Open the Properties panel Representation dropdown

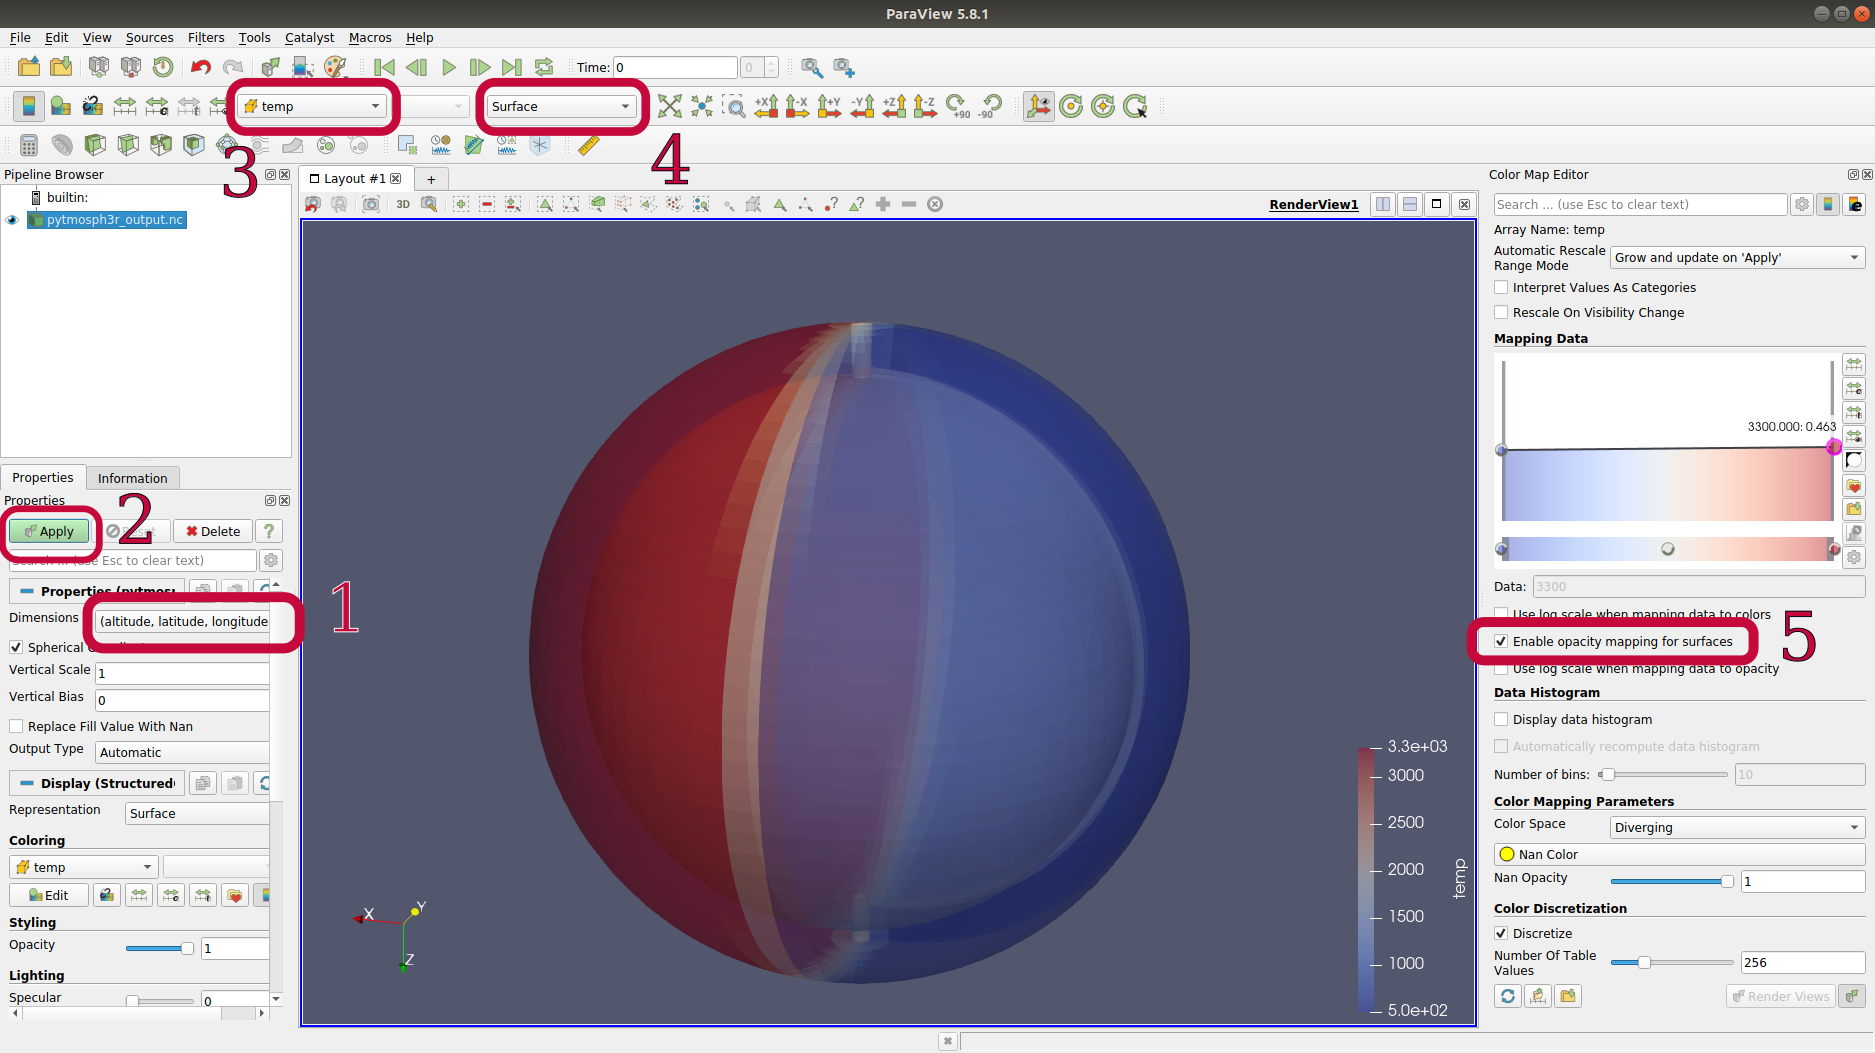click(197, 813)
